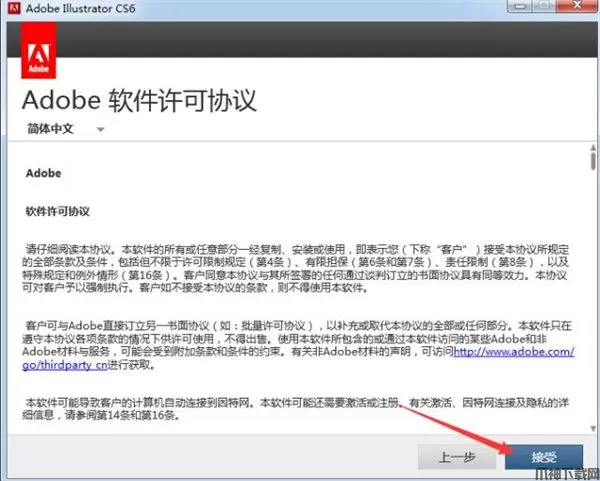Click the red Adobe logo
This screenshot has width=600, height=481.
(x=39, y=51)
